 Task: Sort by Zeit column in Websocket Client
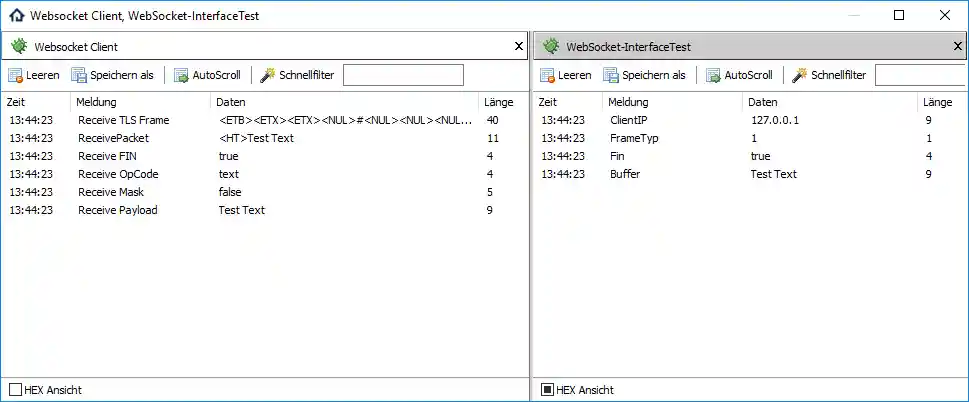[x=36, y=102]
